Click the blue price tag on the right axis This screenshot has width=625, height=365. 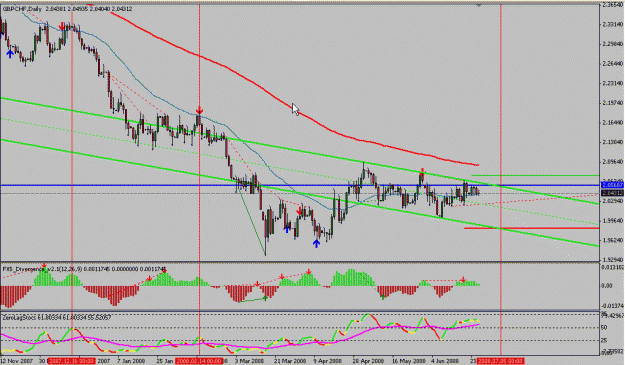coord(611,185)
